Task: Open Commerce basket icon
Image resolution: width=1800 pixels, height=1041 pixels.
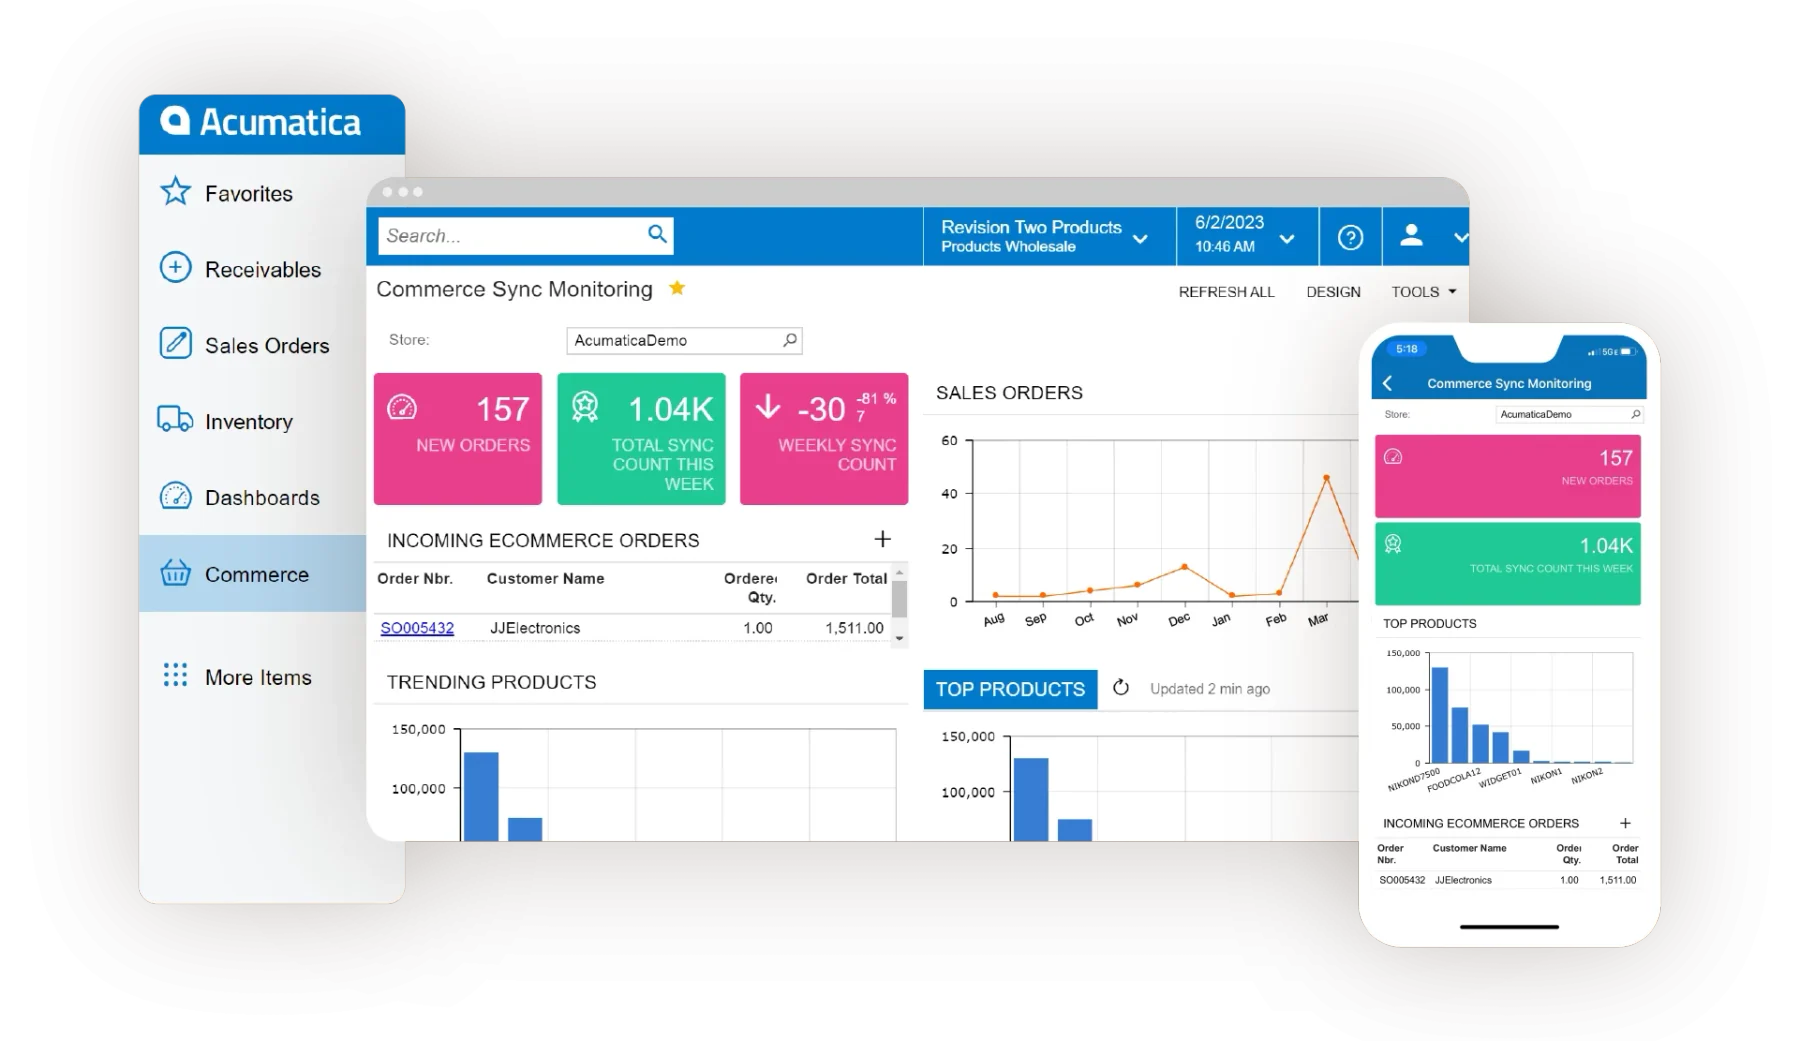Action: click(x=176, y=572)
